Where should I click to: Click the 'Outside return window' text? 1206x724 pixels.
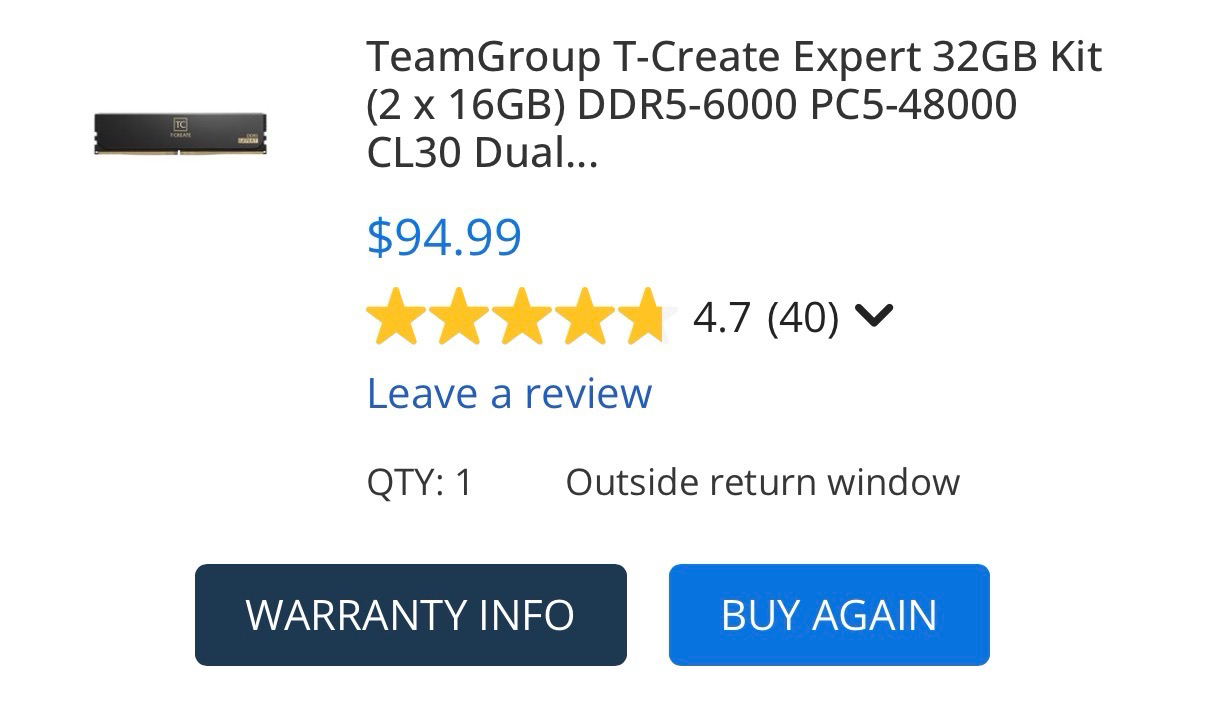point(763,483)
